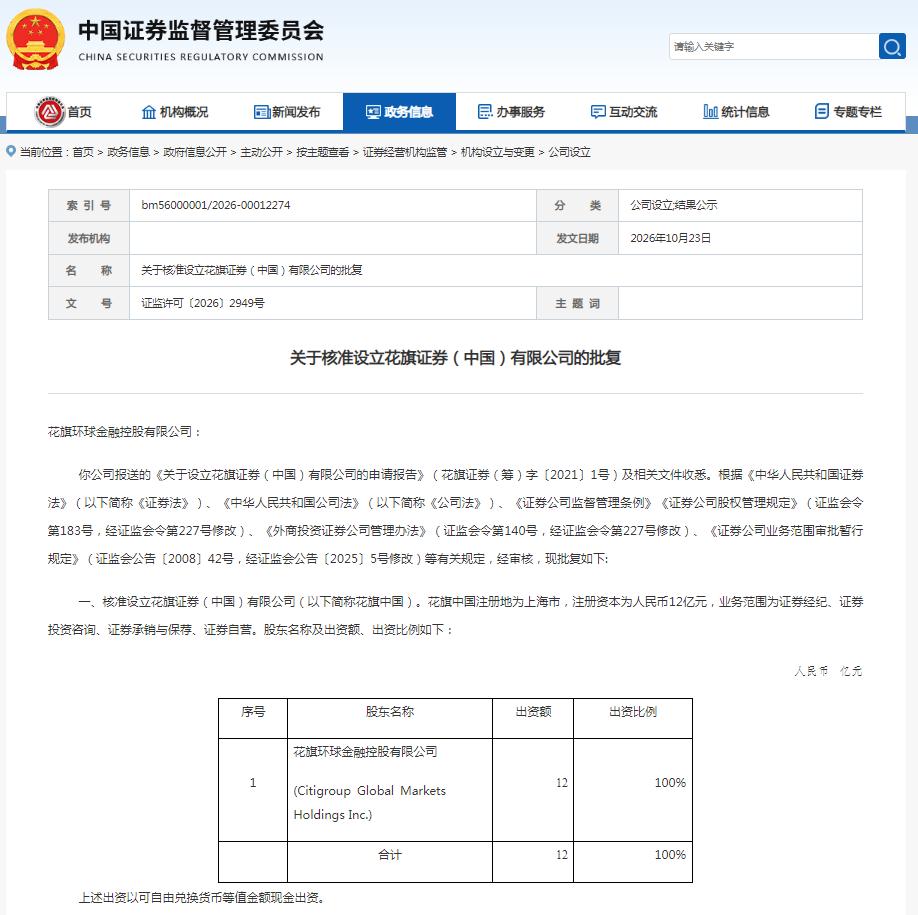Click the 股东名称 column header

click(390, 712)
